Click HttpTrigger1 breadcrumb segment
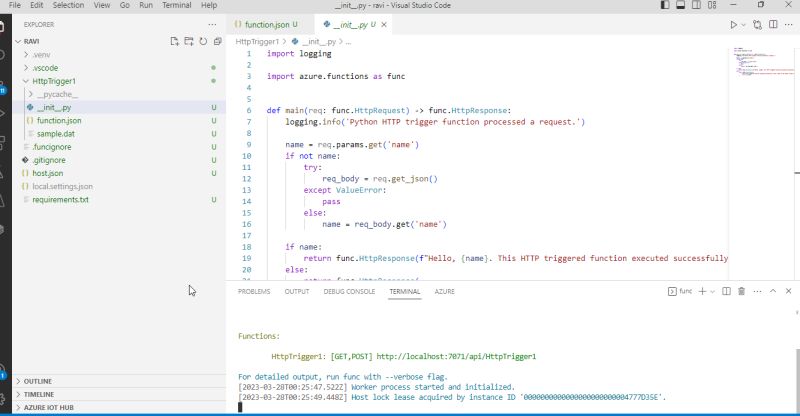The width and height of the screenshot is (800, 416). [x=257, y=42]
